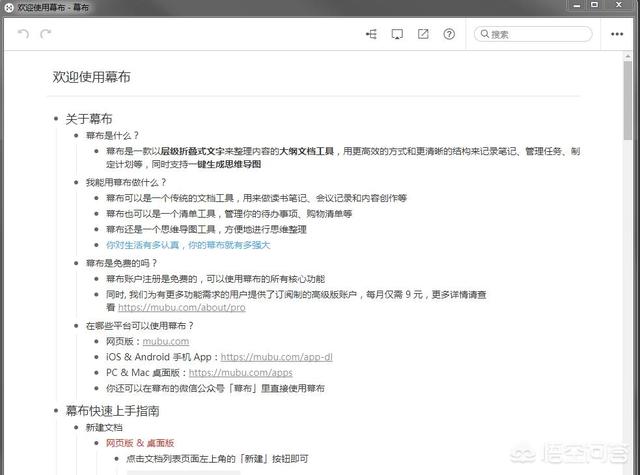640x475 pixels.
Task: Click the line 点击文档列表页面左上角的「新建」按钮即可
Action: click(x=217, y=459)
